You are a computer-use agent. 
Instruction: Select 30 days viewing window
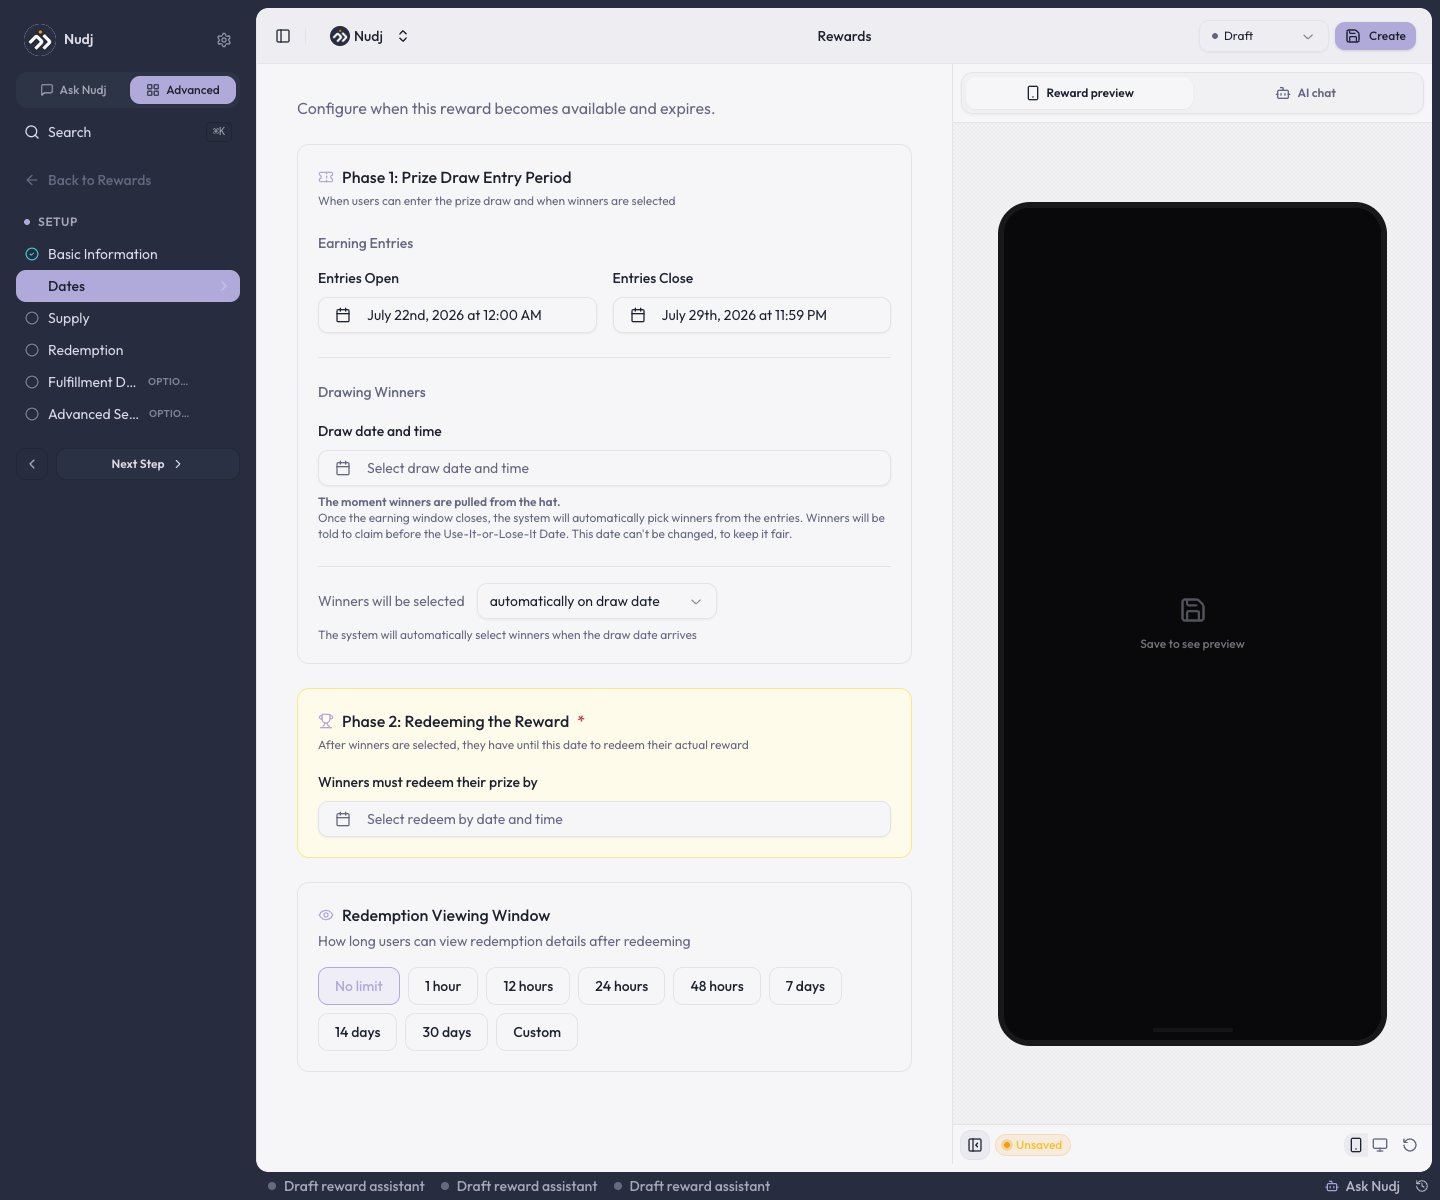click(x=446, y=1032)
